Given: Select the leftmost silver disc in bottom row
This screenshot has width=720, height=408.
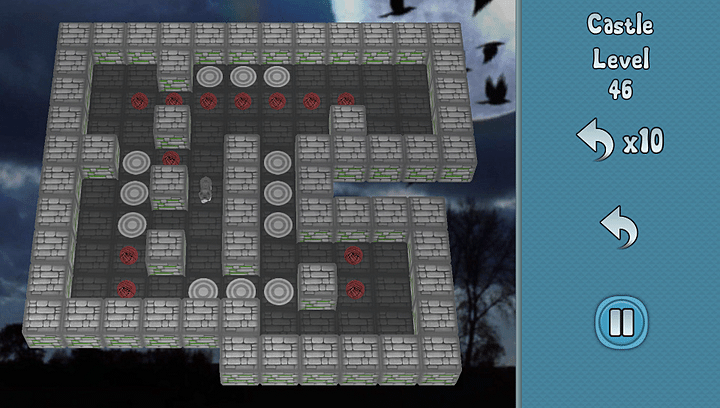Looking at the screenshot, I should point(203,291).
